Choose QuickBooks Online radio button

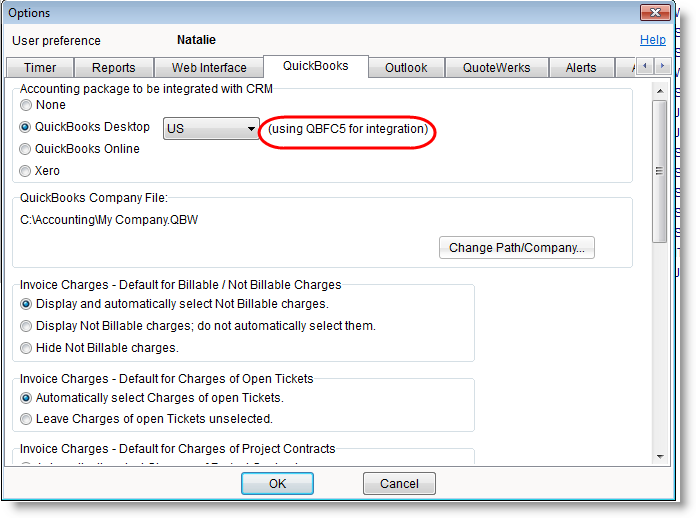(x=25, y=149)
